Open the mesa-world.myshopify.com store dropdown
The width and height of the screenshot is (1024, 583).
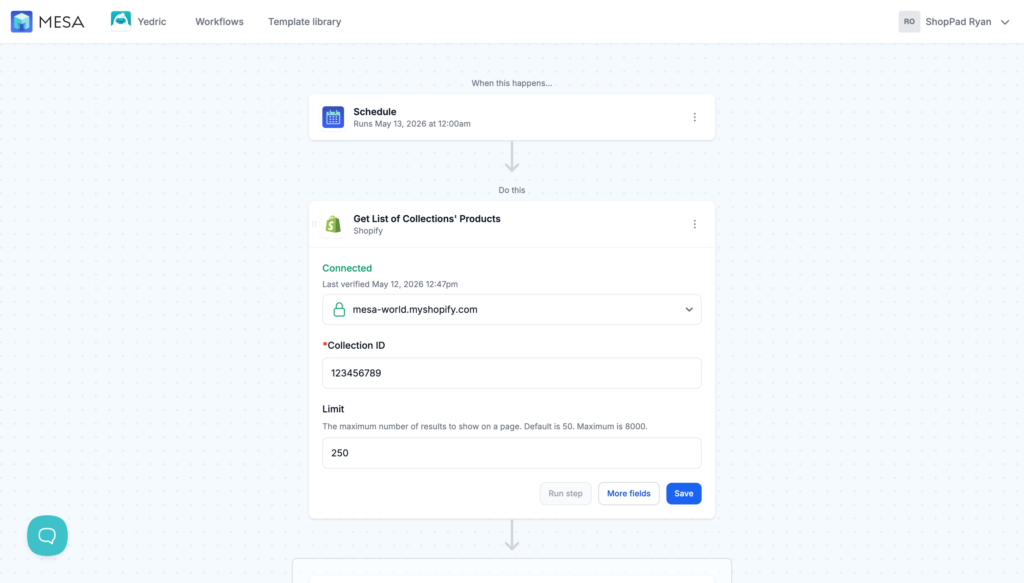pos(512,309)
